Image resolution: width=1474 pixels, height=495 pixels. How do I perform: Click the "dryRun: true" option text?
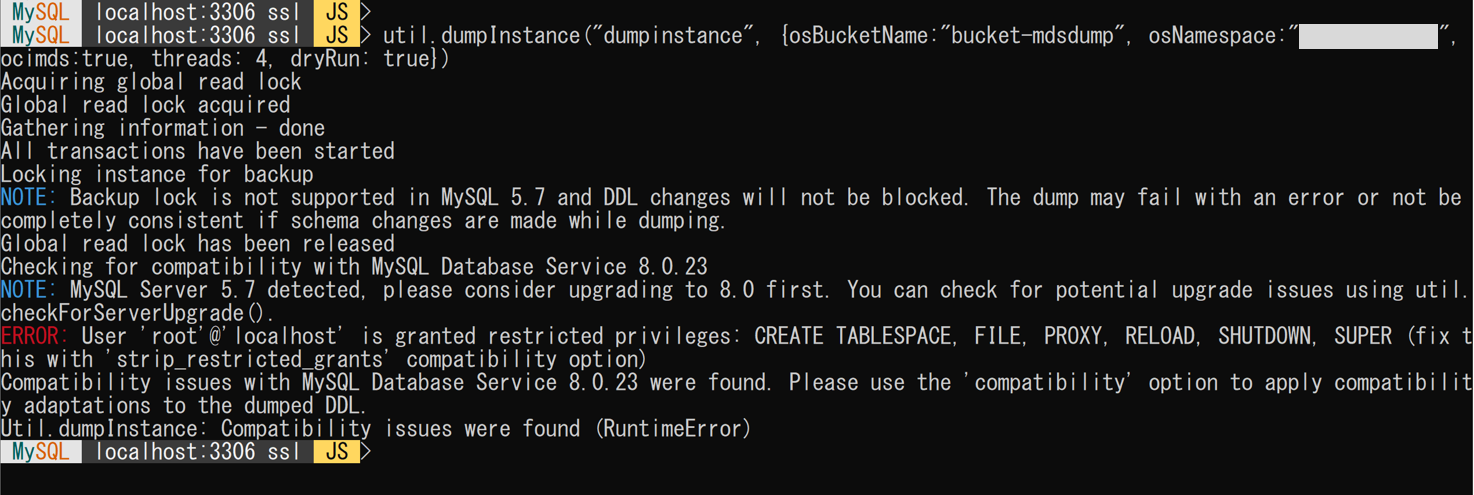[x=363, y=59]
